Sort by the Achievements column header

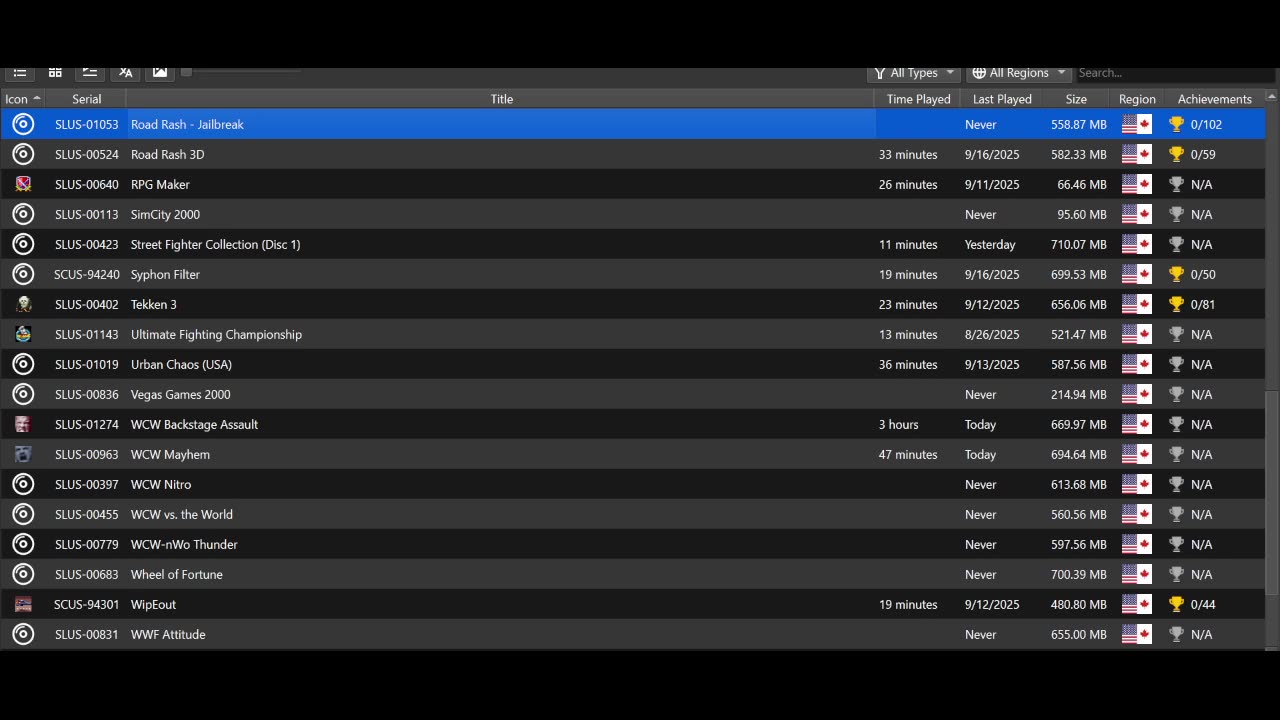[1214, 99]
